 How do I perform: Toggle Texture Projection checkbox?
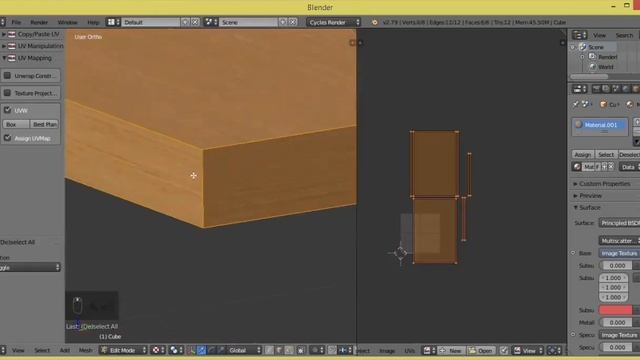tap(7, 93)
